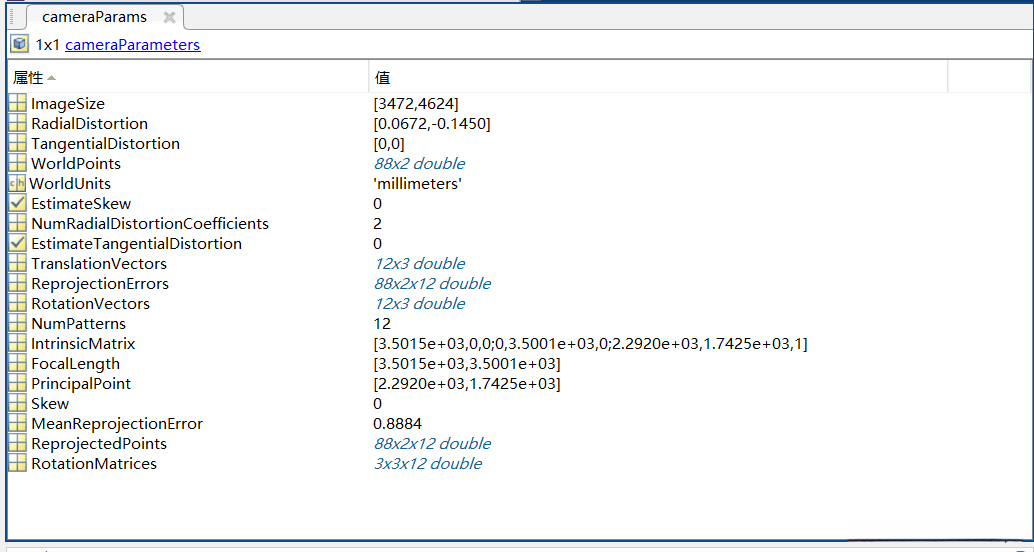Open the TranslationVectors 12x3 double value
The width and height of the screenshot is (1034, 552).
[418, 264]
